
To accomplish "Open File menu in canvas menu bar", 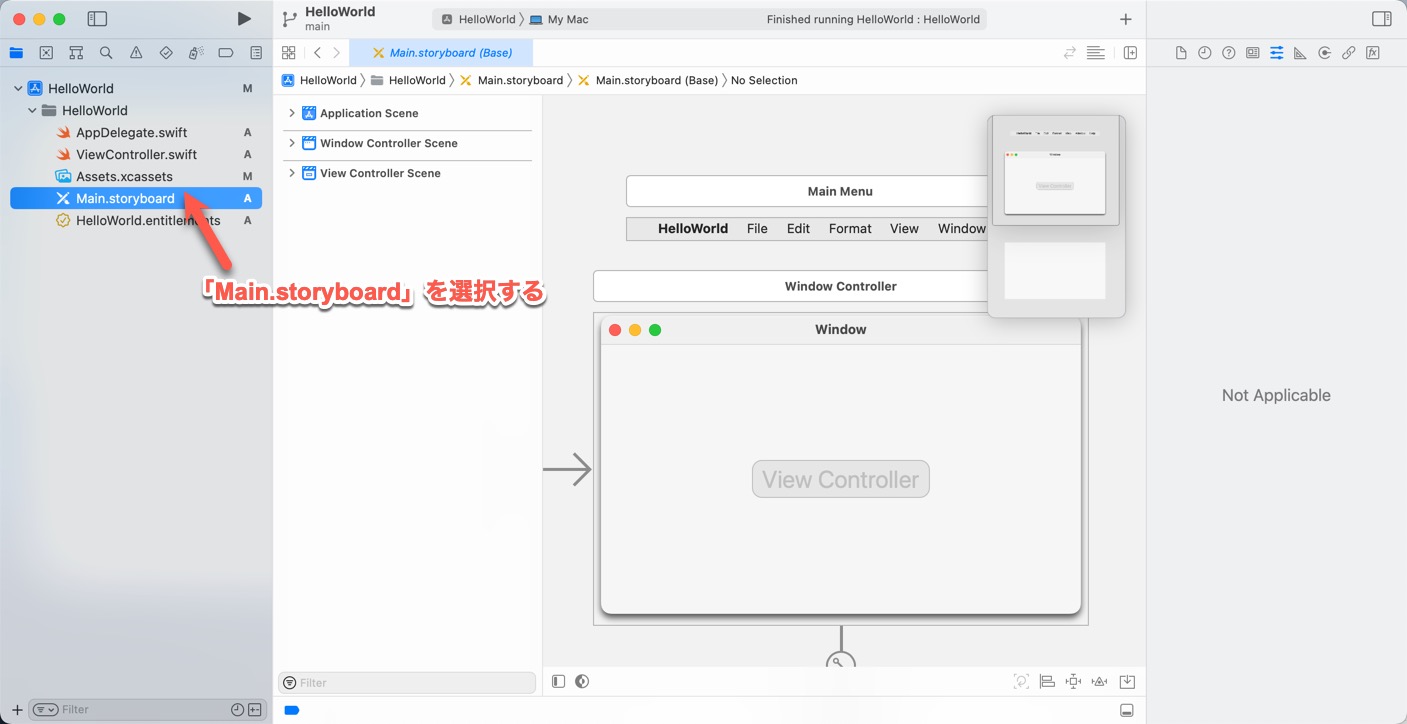I will [757, 229].
